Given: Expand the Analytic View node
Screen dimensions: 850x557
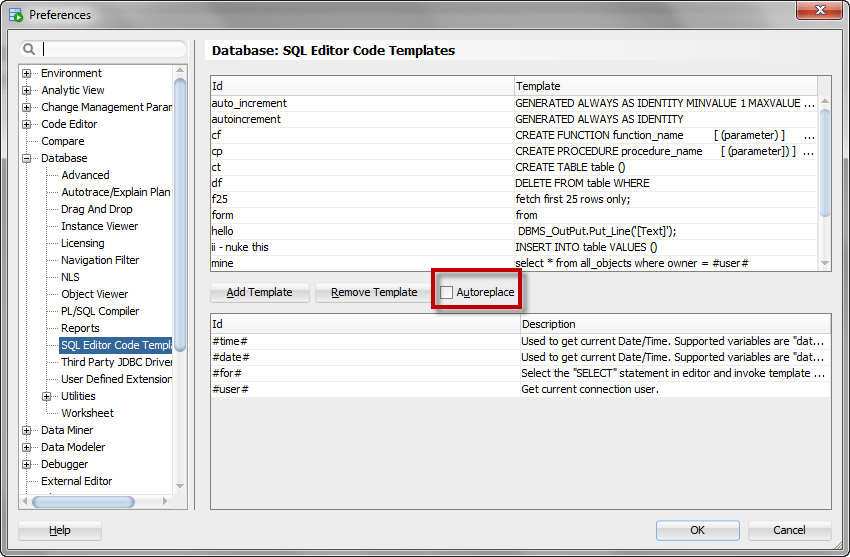Looking at the screenshot, I should pyautogui.click(x=26, y=90).
